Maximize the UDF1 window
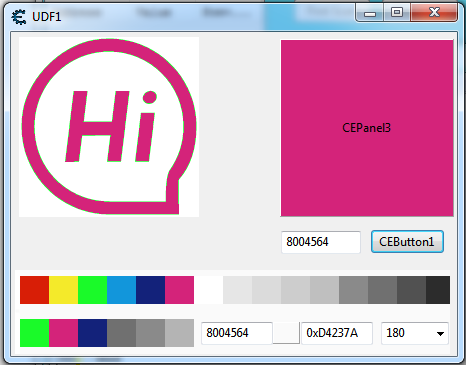Image resolution: width=466 pixels, height=365 pixels. (397, 13)
